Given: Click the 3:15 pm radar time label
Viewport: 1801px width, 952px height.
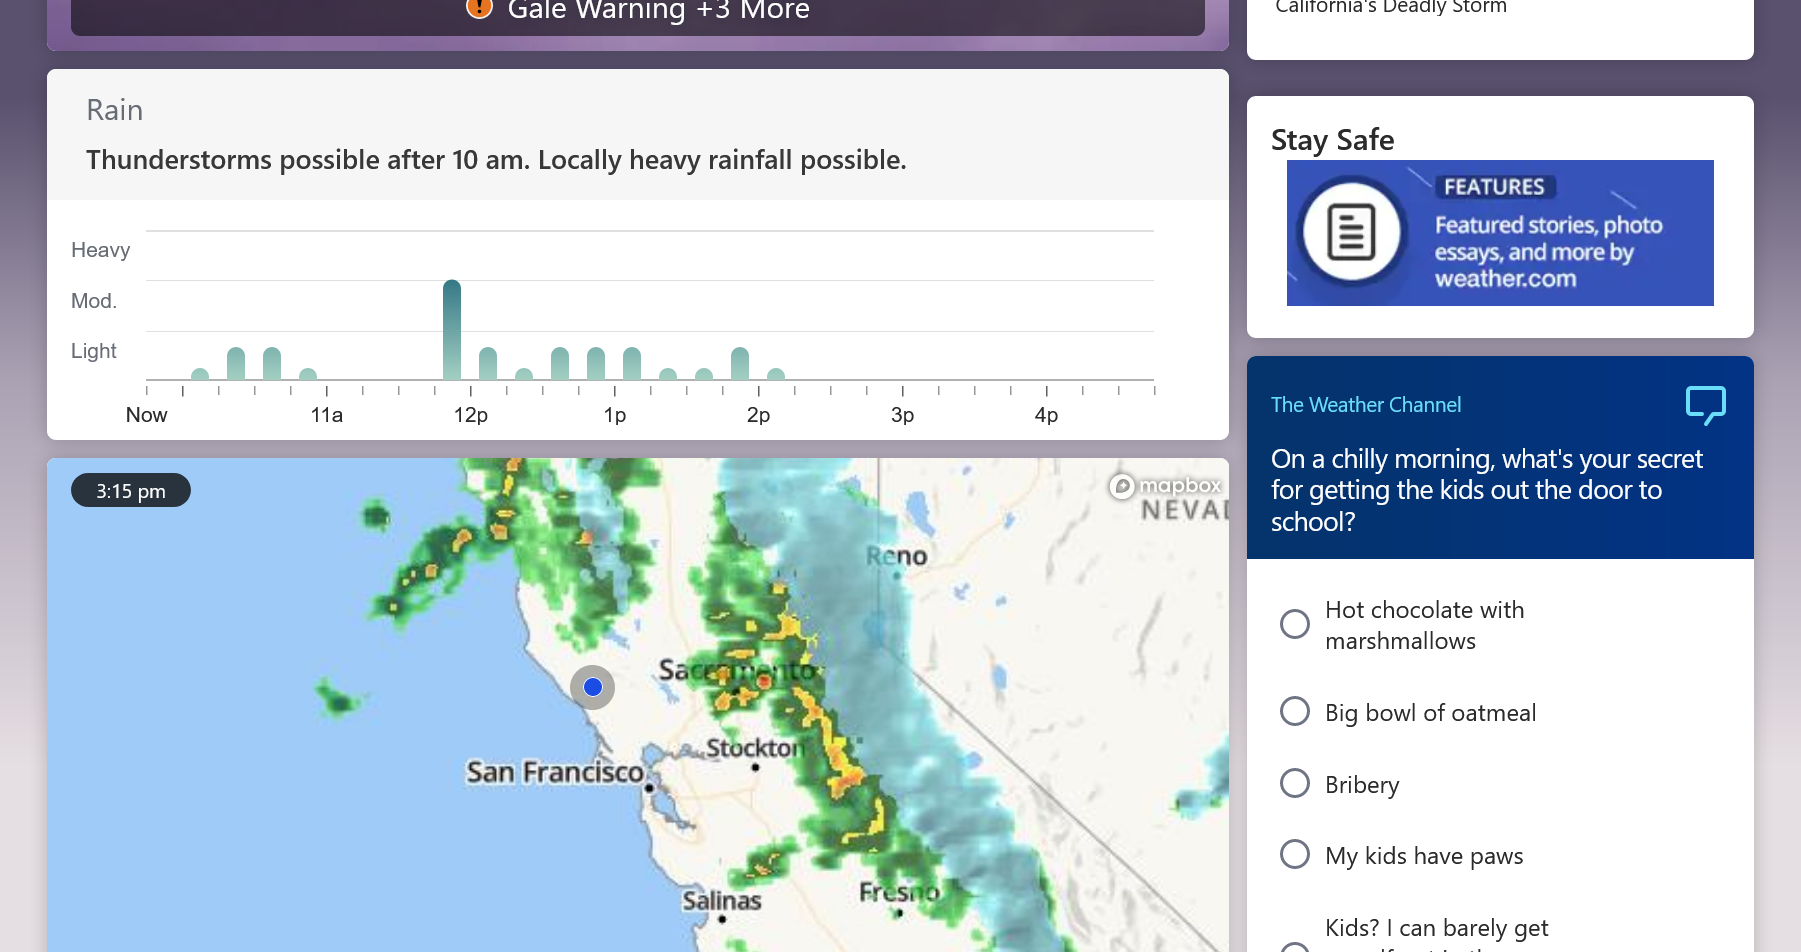Looking at the screenshot, I should 131,491.
